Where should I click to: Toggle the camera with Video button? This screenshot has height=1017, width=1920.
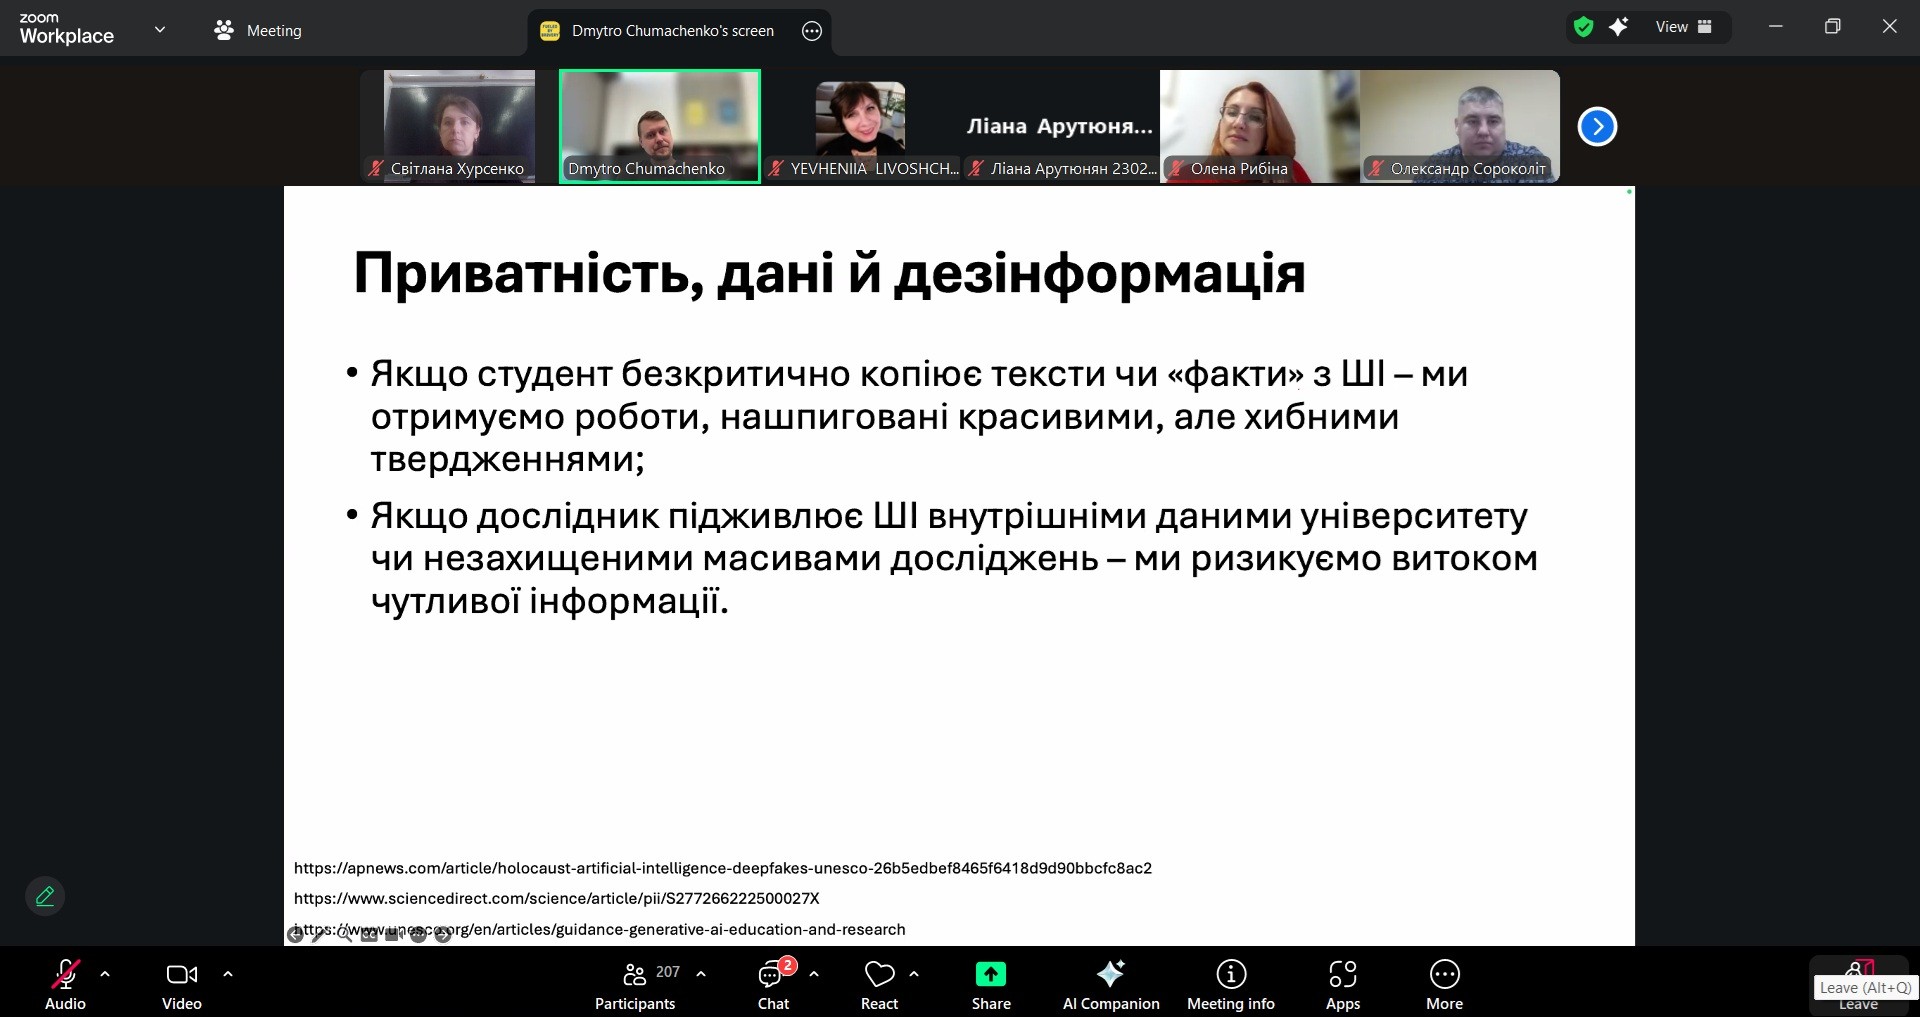181,984
